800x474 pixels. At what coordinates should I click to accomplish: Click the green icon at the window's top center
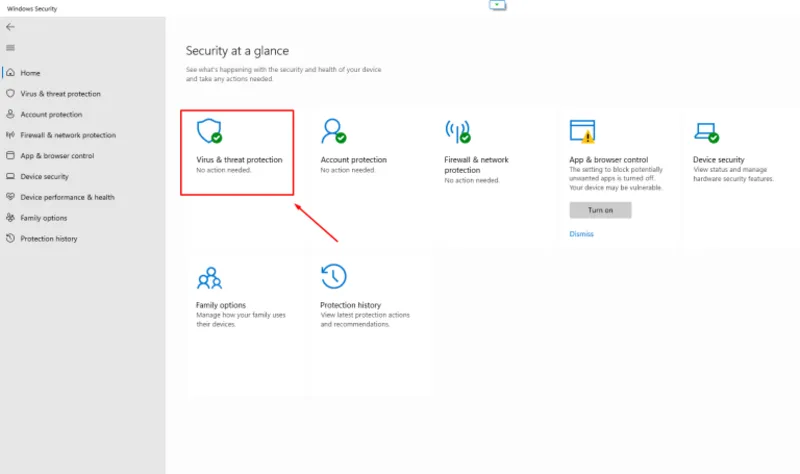[x=497, y=5]
